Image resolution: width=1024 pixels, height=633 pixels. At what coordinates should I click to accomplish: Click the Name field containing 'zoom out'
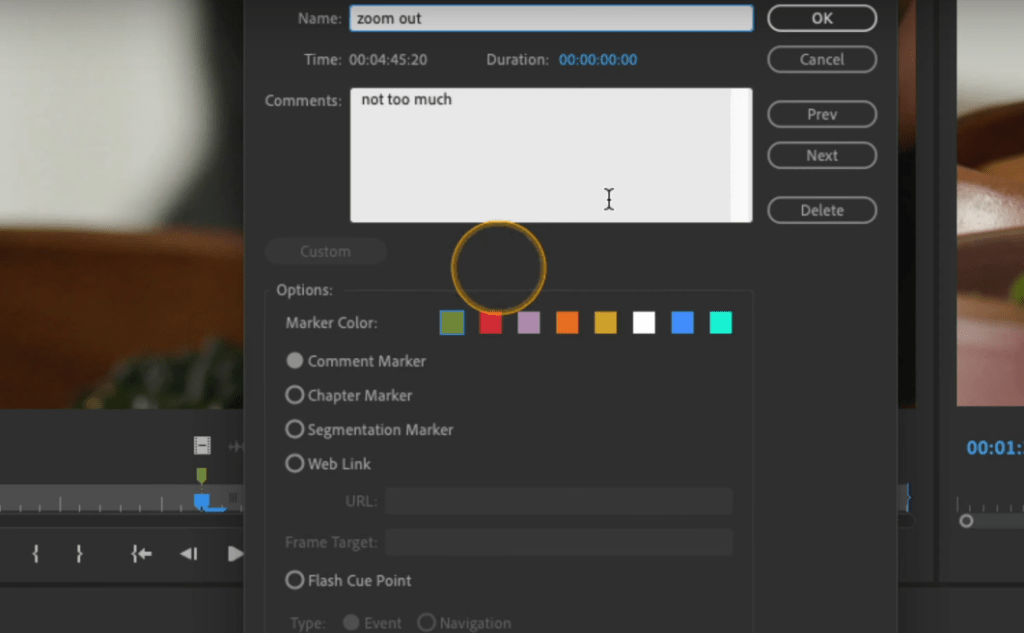click(551, 18)
